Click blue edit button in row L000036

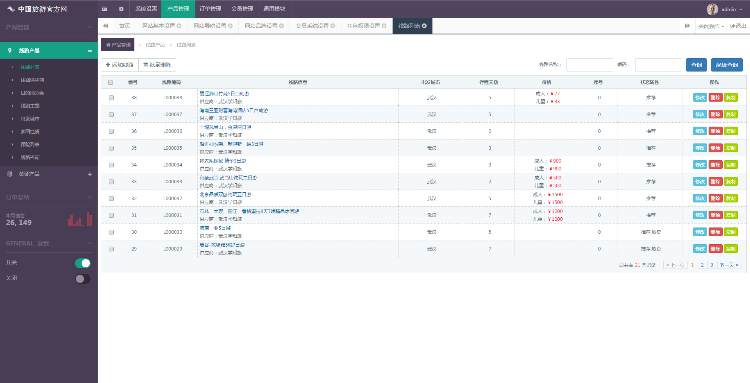[x=699, y=131]
